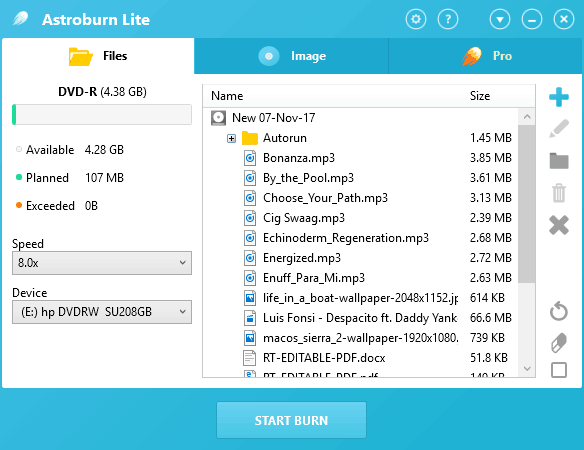Select the Choose_Your_Path.mp3 row
The image size is (584, 450).
coord(361,198)
